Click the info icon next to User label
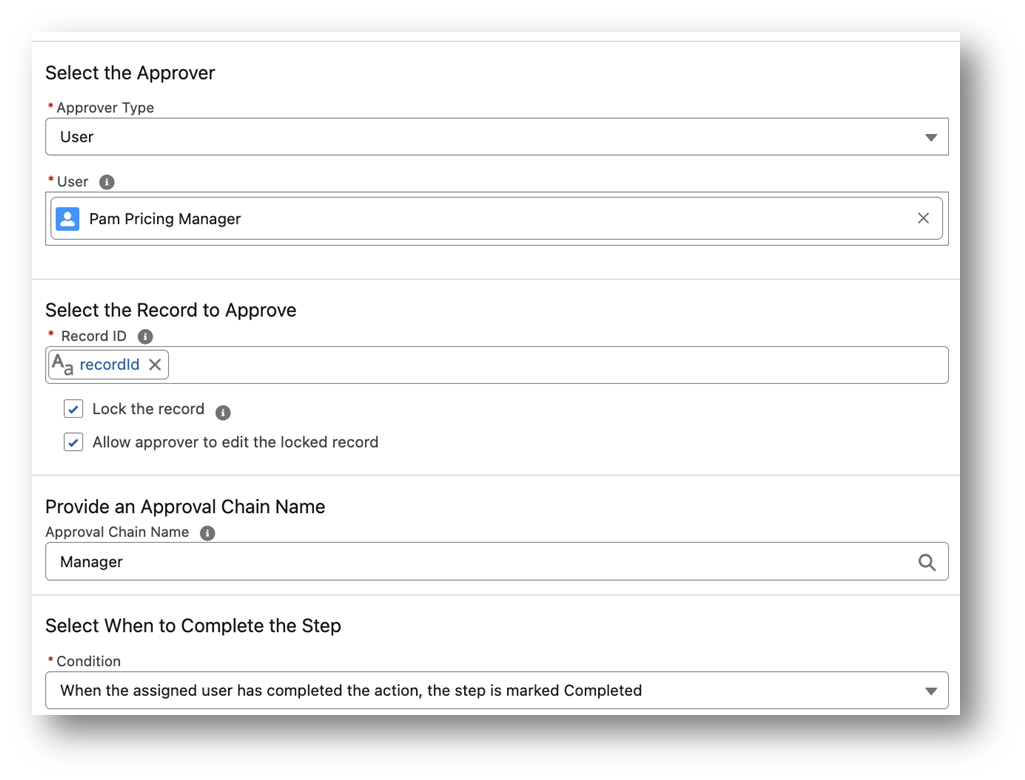 tap(107, 182)
